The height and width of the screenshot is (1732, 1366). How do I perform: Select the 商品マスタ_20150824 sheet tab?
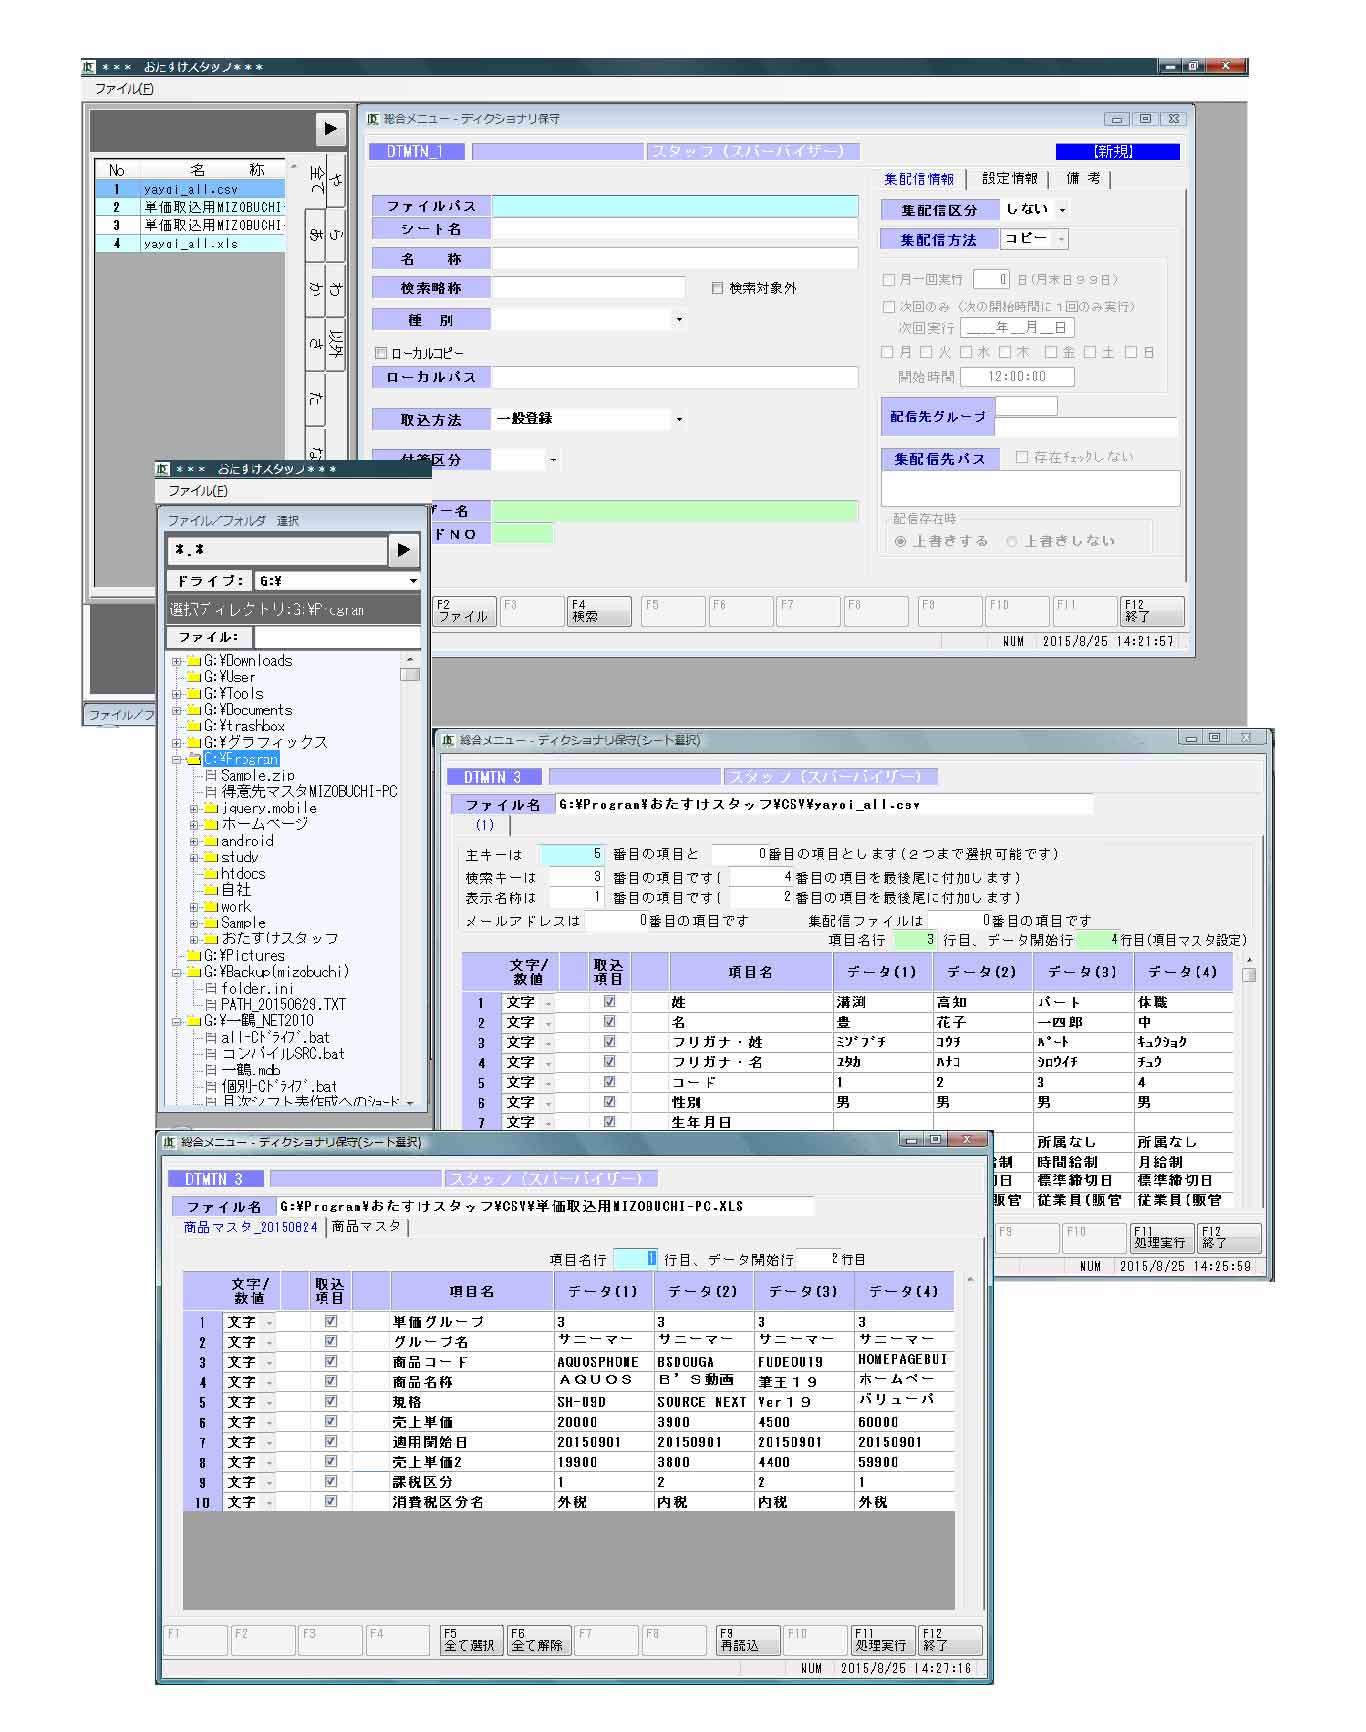click(x=250, y=1227)
